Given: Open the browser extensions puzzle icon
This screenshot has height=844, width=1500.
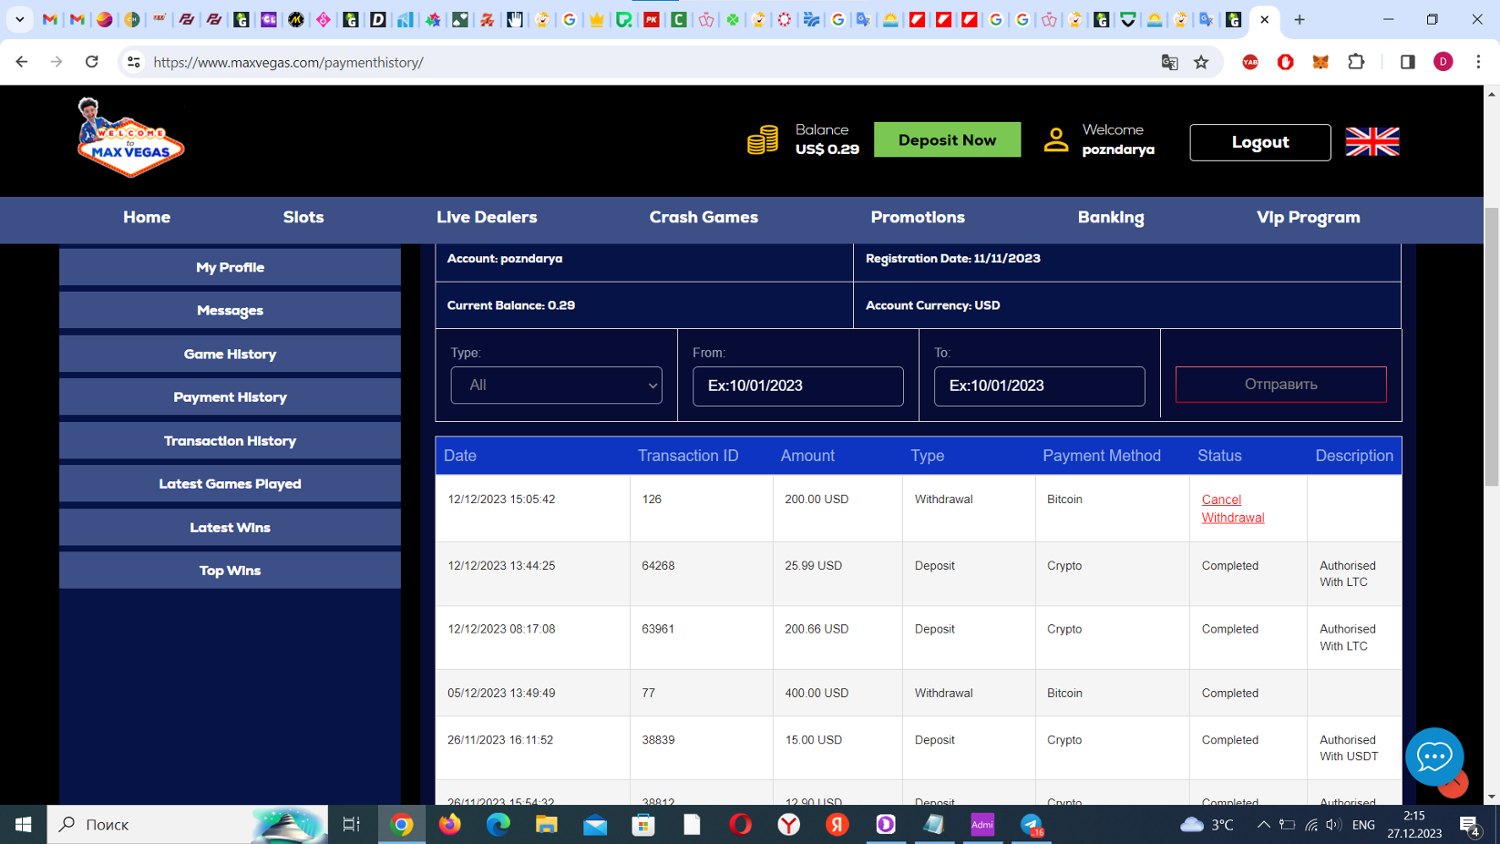Looking at the screenshot, I should 1356,62.
